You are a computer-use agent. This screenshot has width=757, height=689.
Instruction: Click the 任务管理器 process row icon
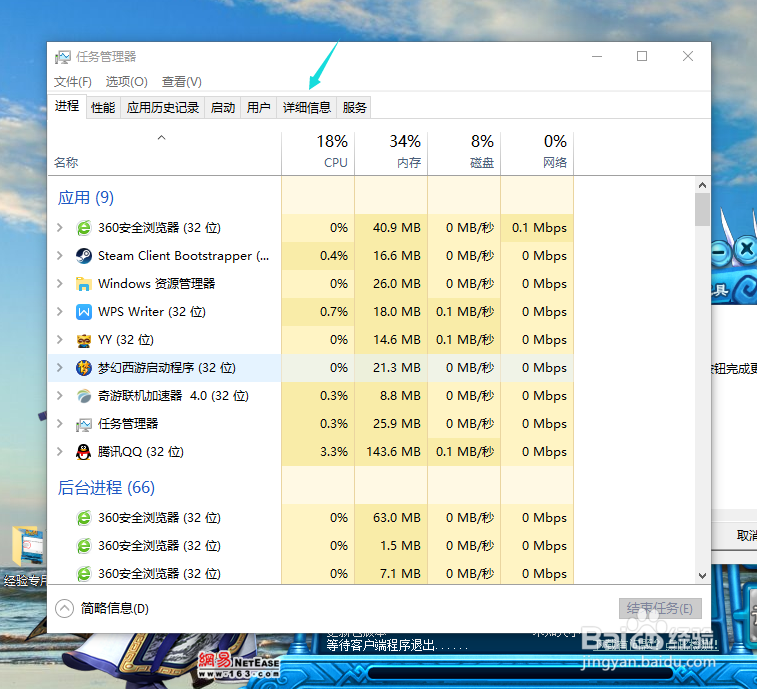pyautogui.click(x=84, y=424)
